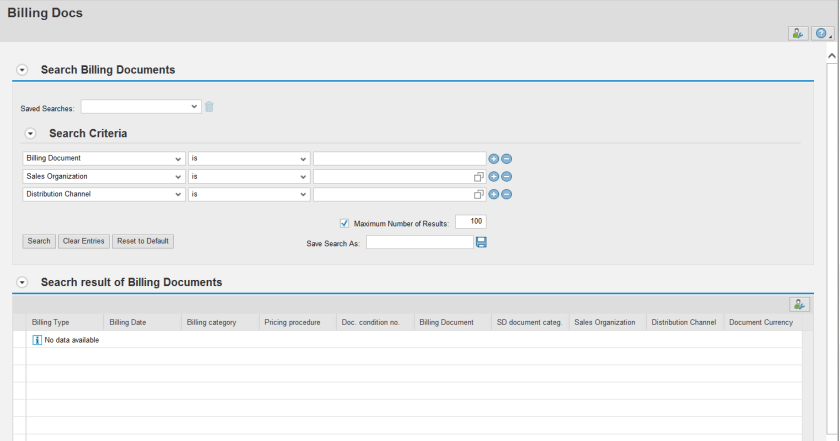This screenshot has width=840, height=441.
Task: Open value help for Distribution Channel field
Action: click(478, 195)
